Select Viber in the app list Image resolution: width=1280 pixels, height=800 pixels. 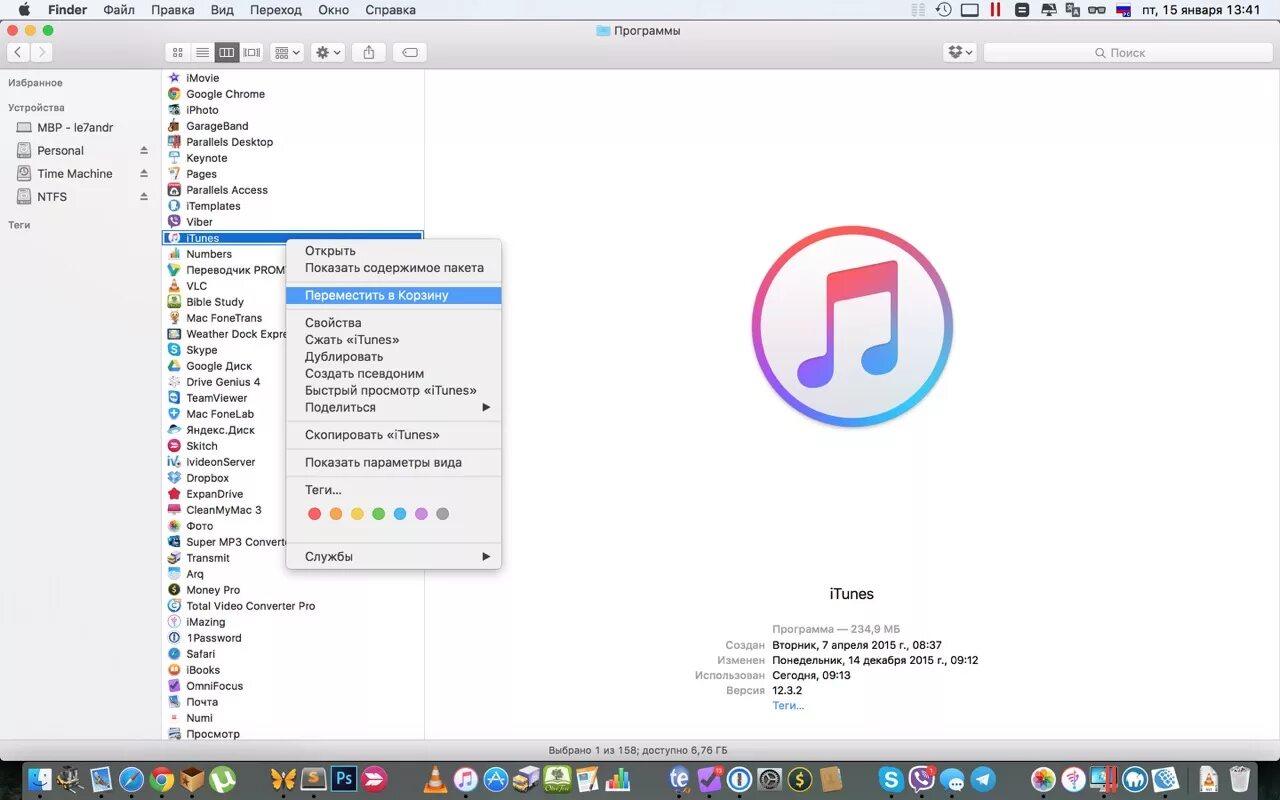tap(199, 222)
